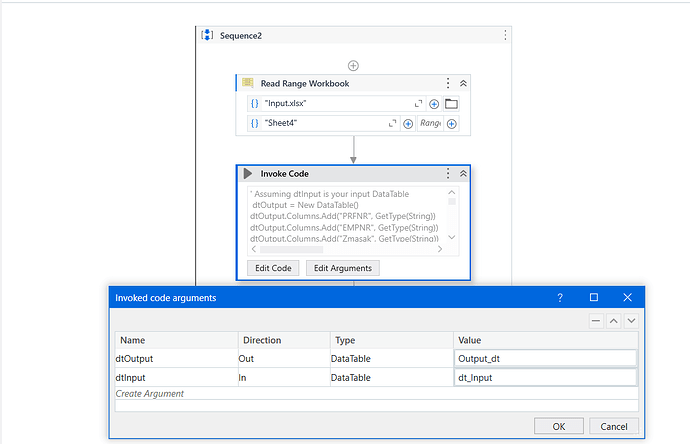Open help in Invoked code arguments dialog

pos(560,298)
